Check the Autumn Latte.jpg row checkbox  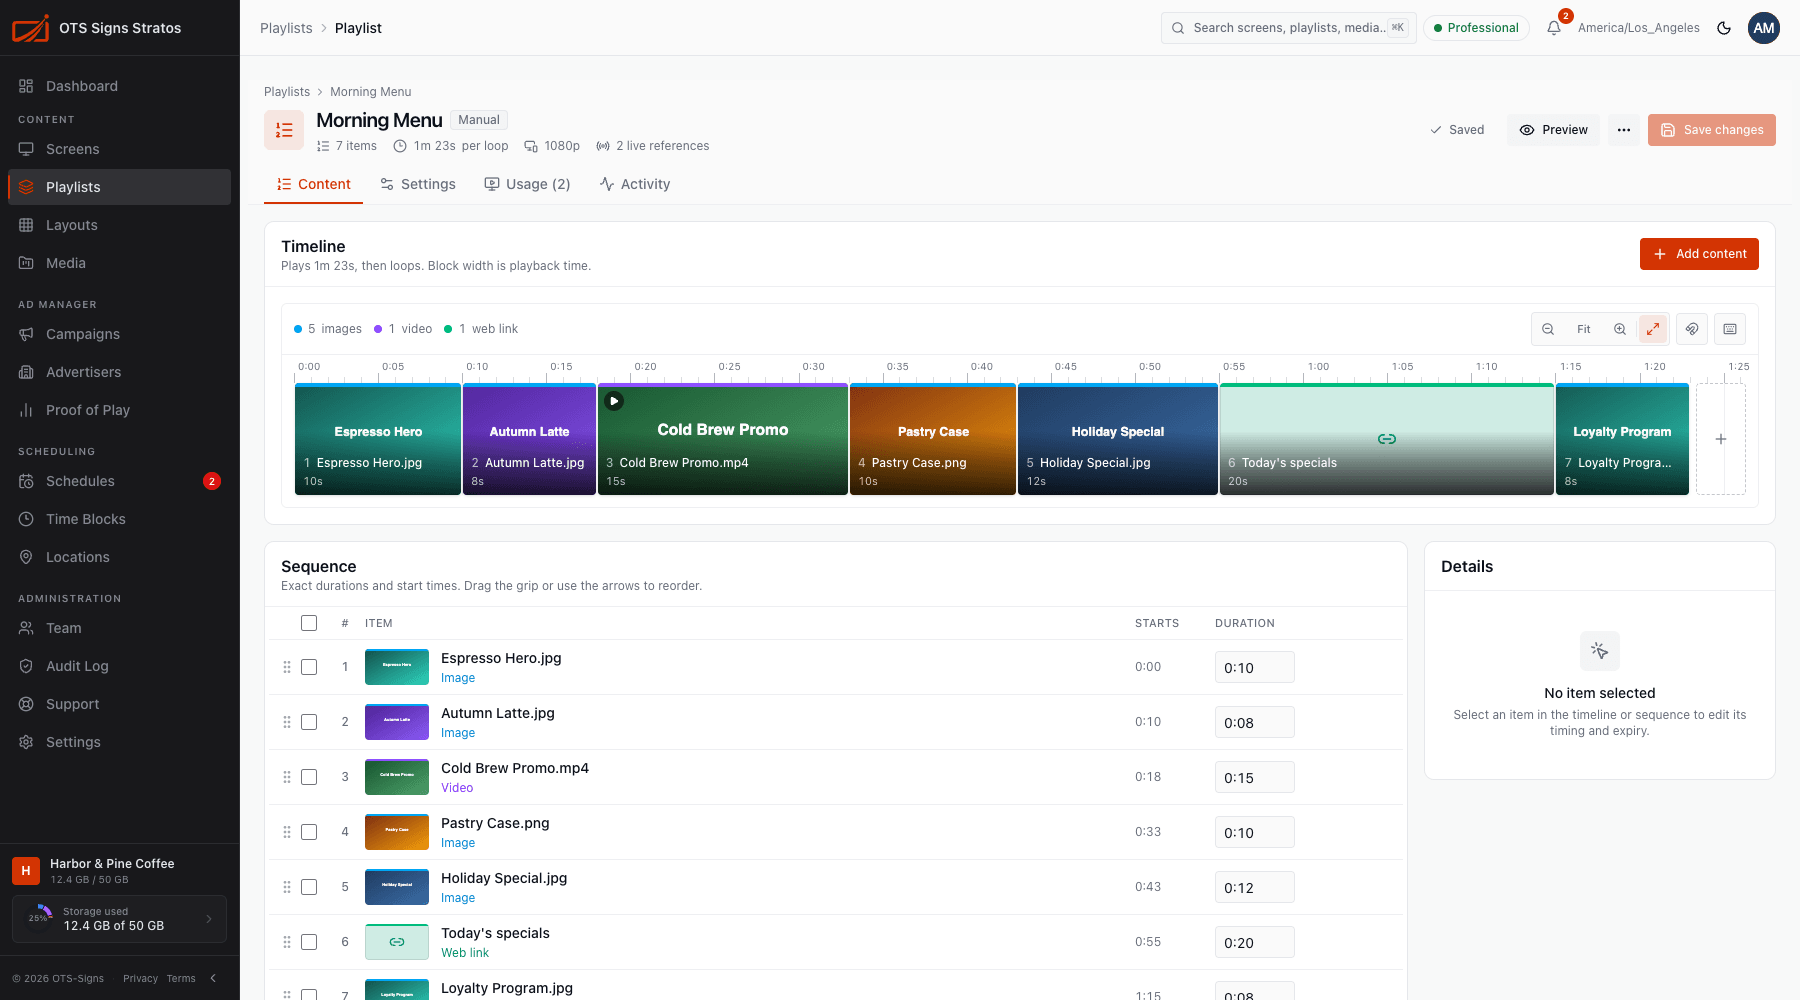(309, 722)
